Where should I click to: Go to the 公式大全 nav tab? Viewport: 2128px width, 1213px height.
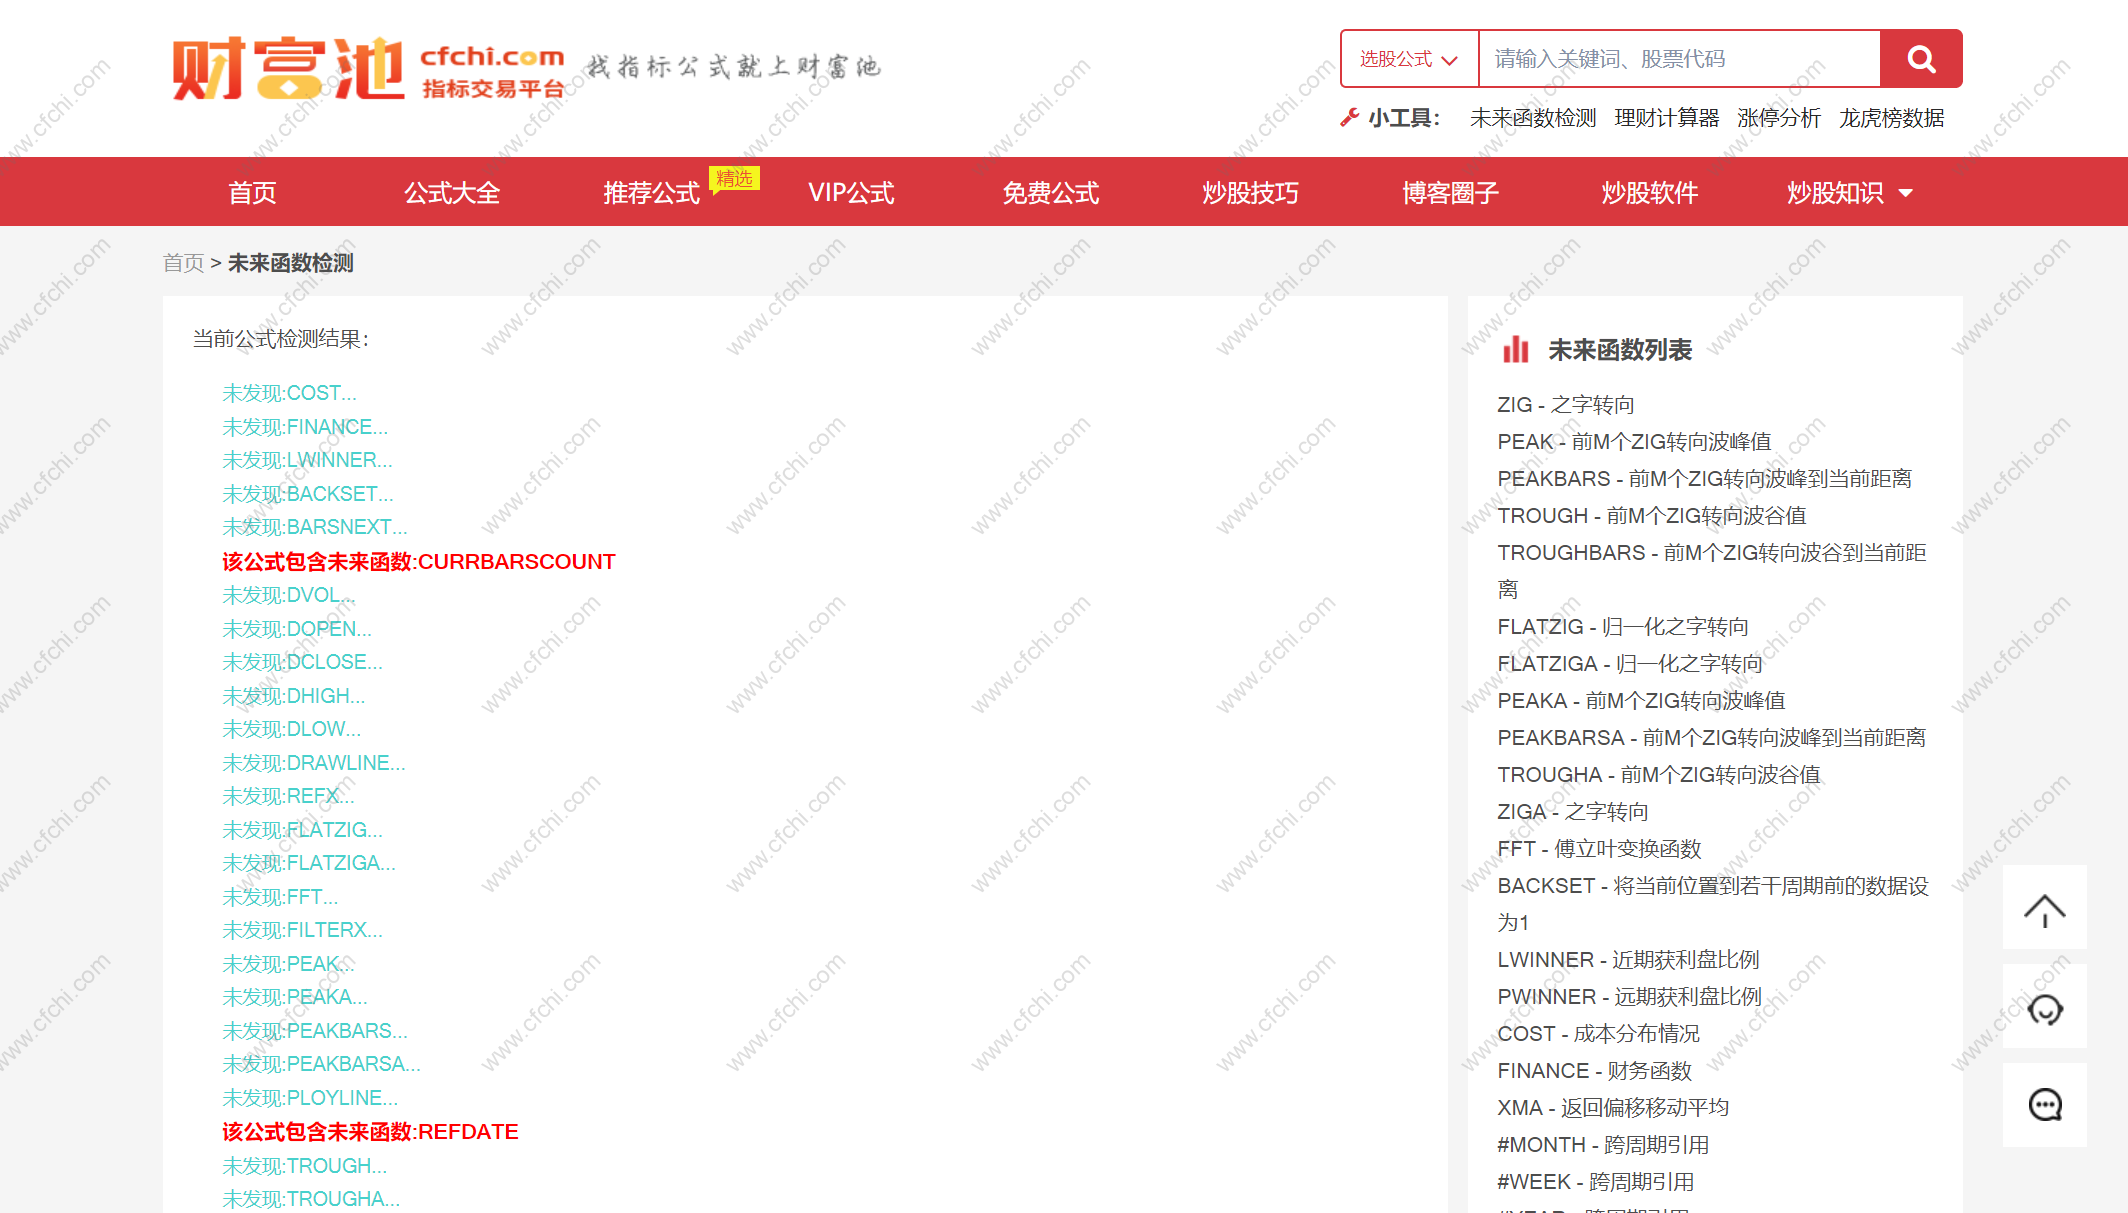point(452,192)
